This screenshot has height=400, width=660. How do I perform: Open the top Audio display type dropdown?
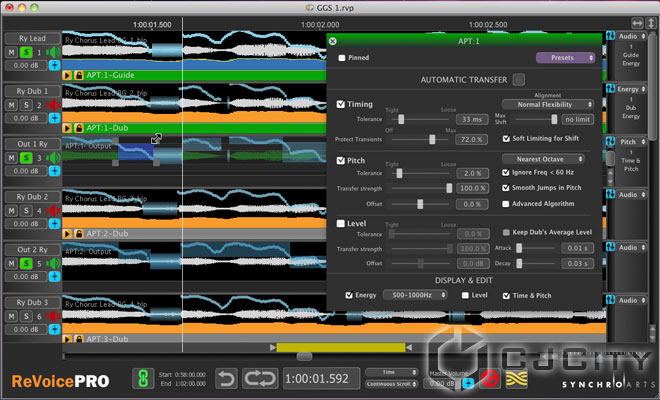click(x=631, y=37)
